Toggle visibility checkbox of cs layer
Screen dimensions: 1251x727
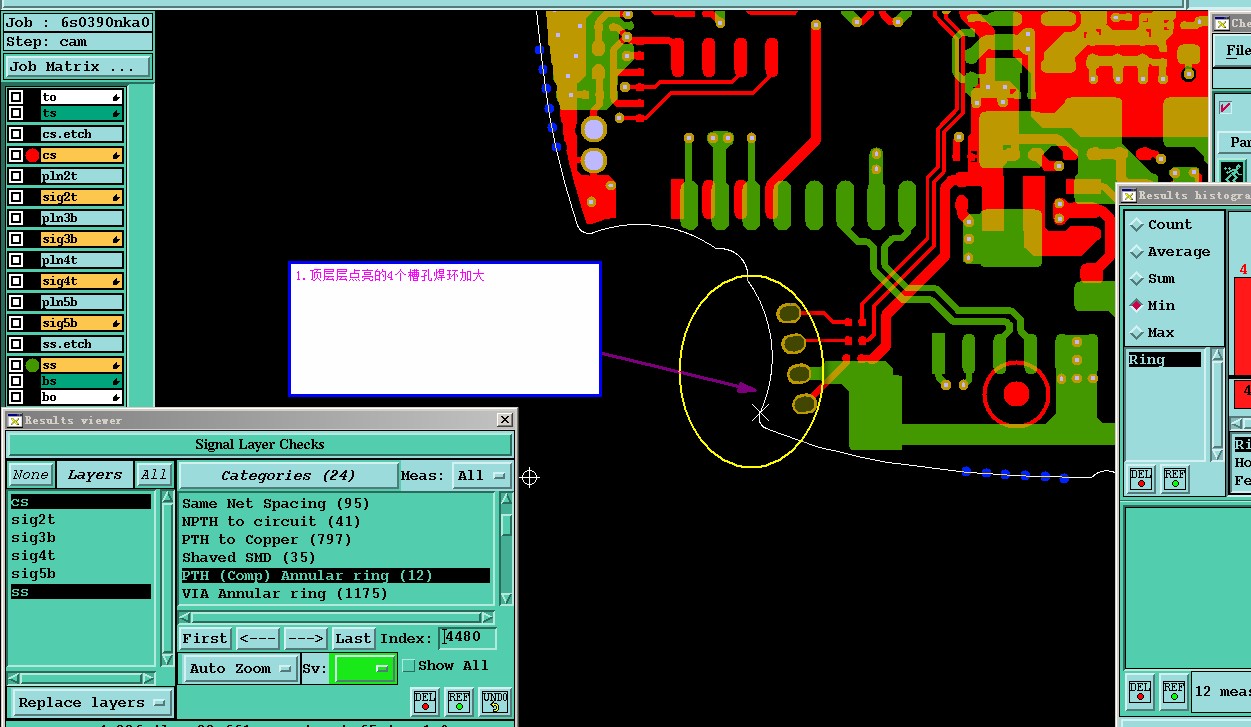pyautogui.click(x=16, y=155)
